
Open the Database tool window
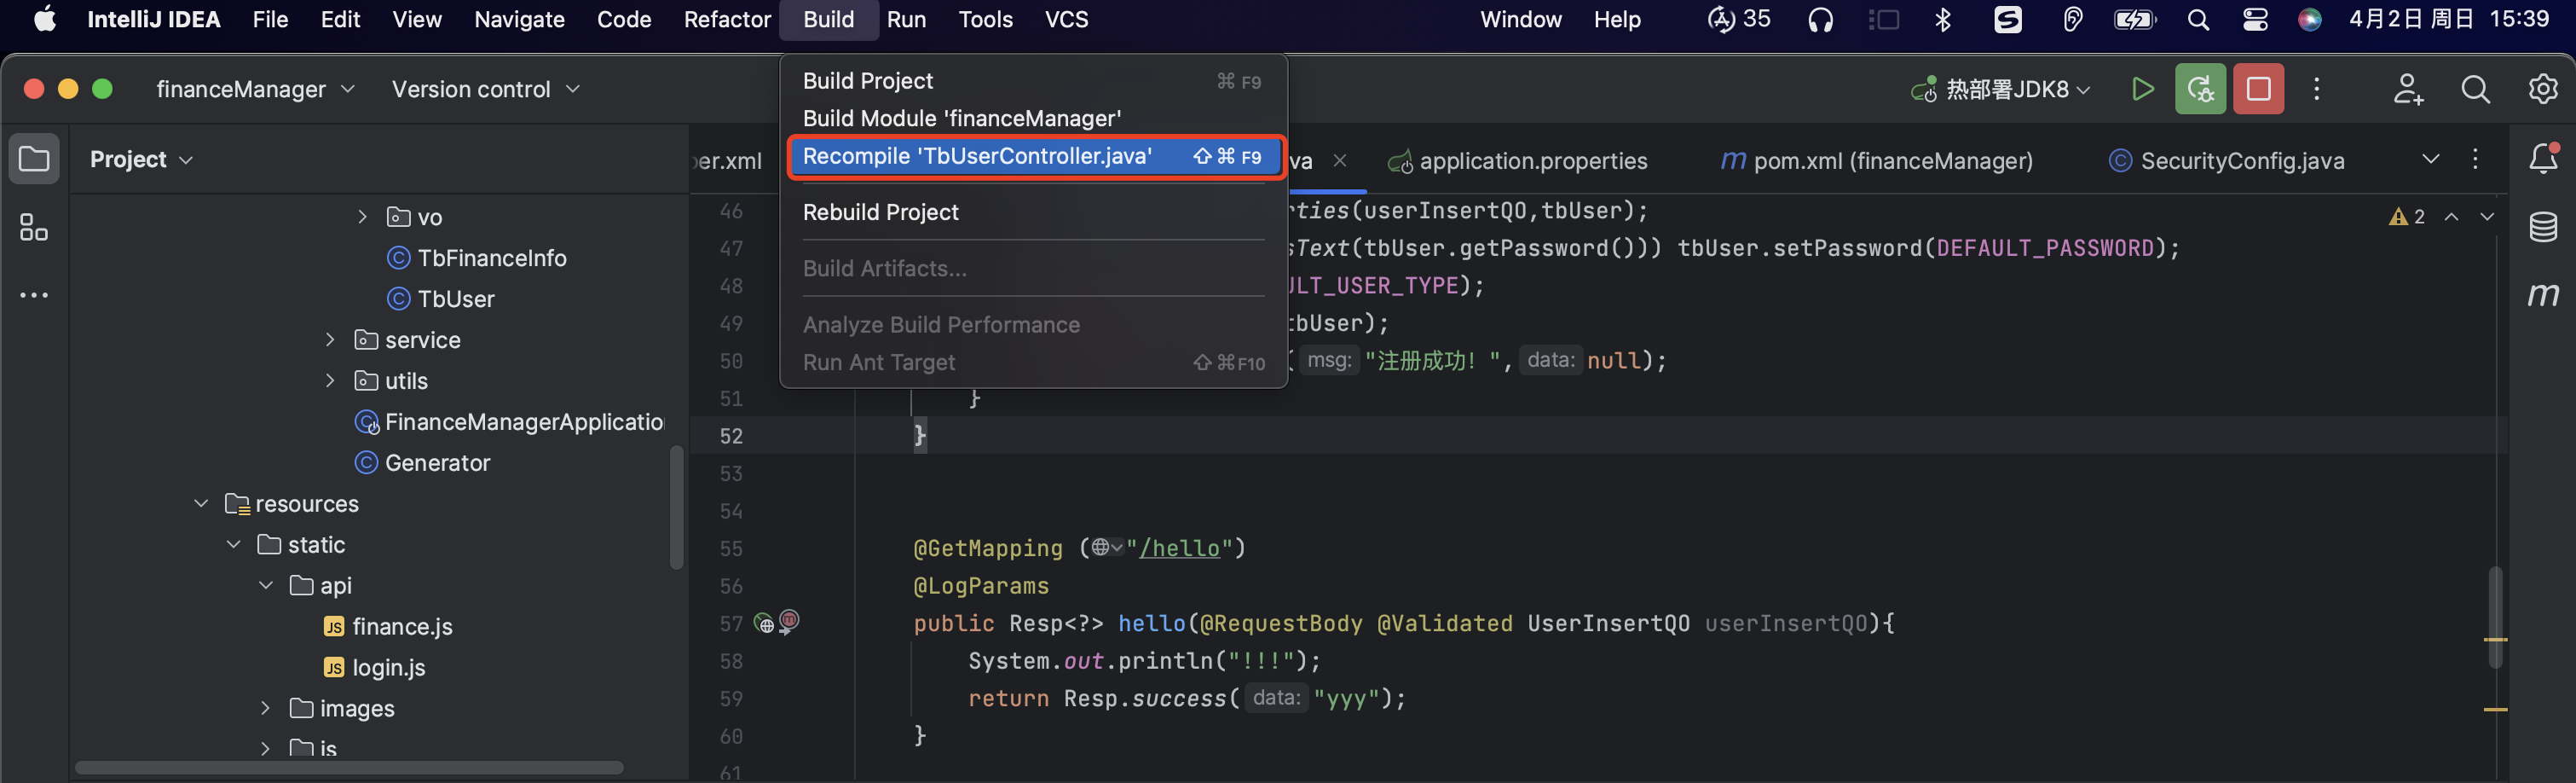(2542, 227)
